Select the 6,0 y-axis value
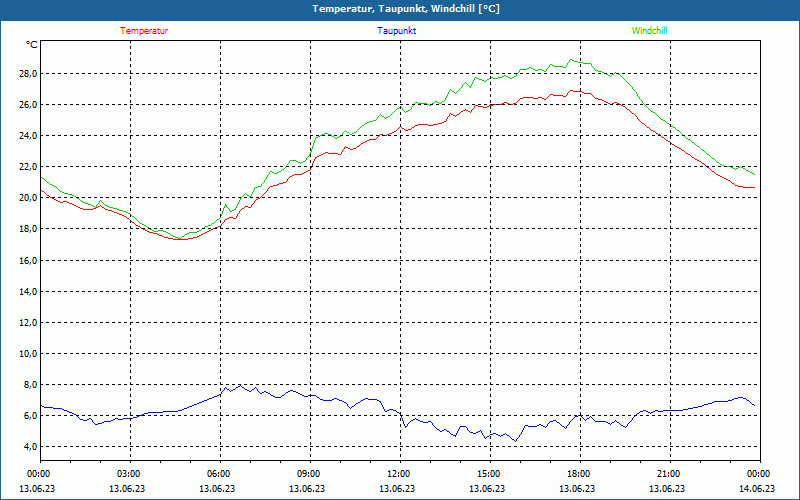 tap(30, 416)
